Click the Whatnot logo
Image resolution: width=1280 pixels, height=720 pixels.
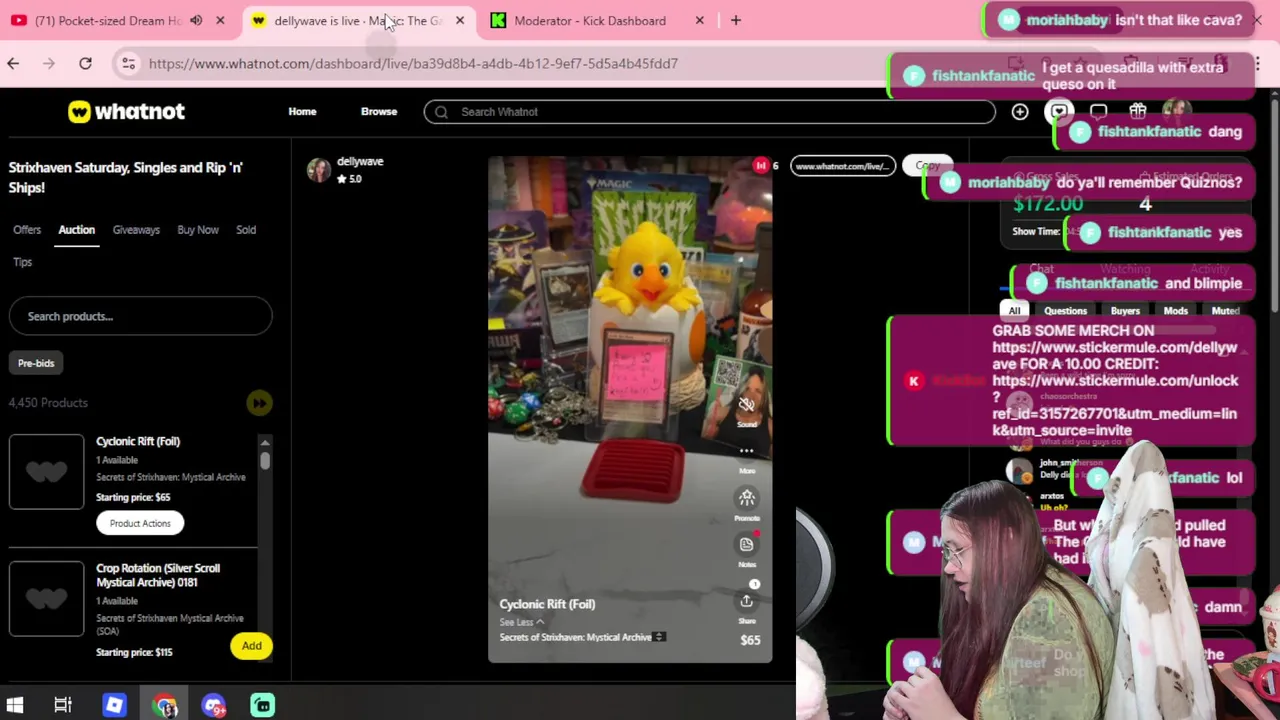tap(126, 111)
